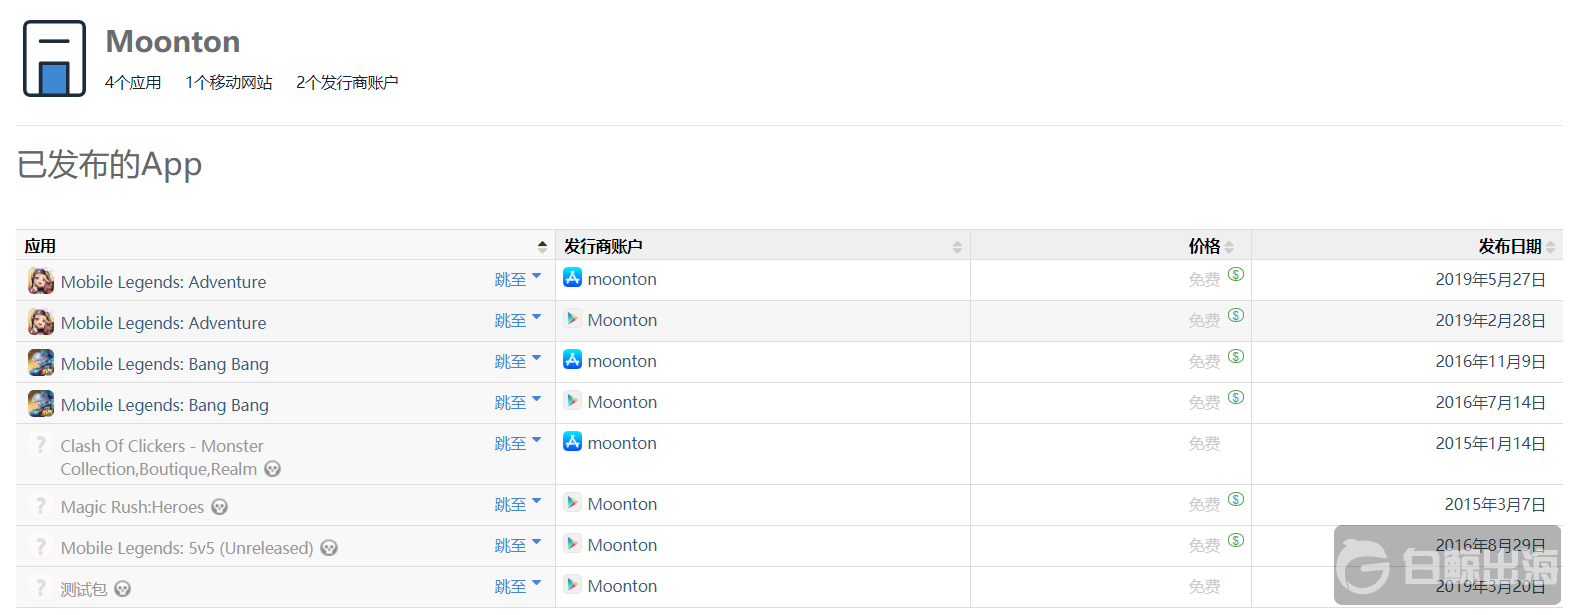Click App Store icon in the 2016年11月9日 row
The width and height of the screenshot is (1571, 615).
point(572,360)
